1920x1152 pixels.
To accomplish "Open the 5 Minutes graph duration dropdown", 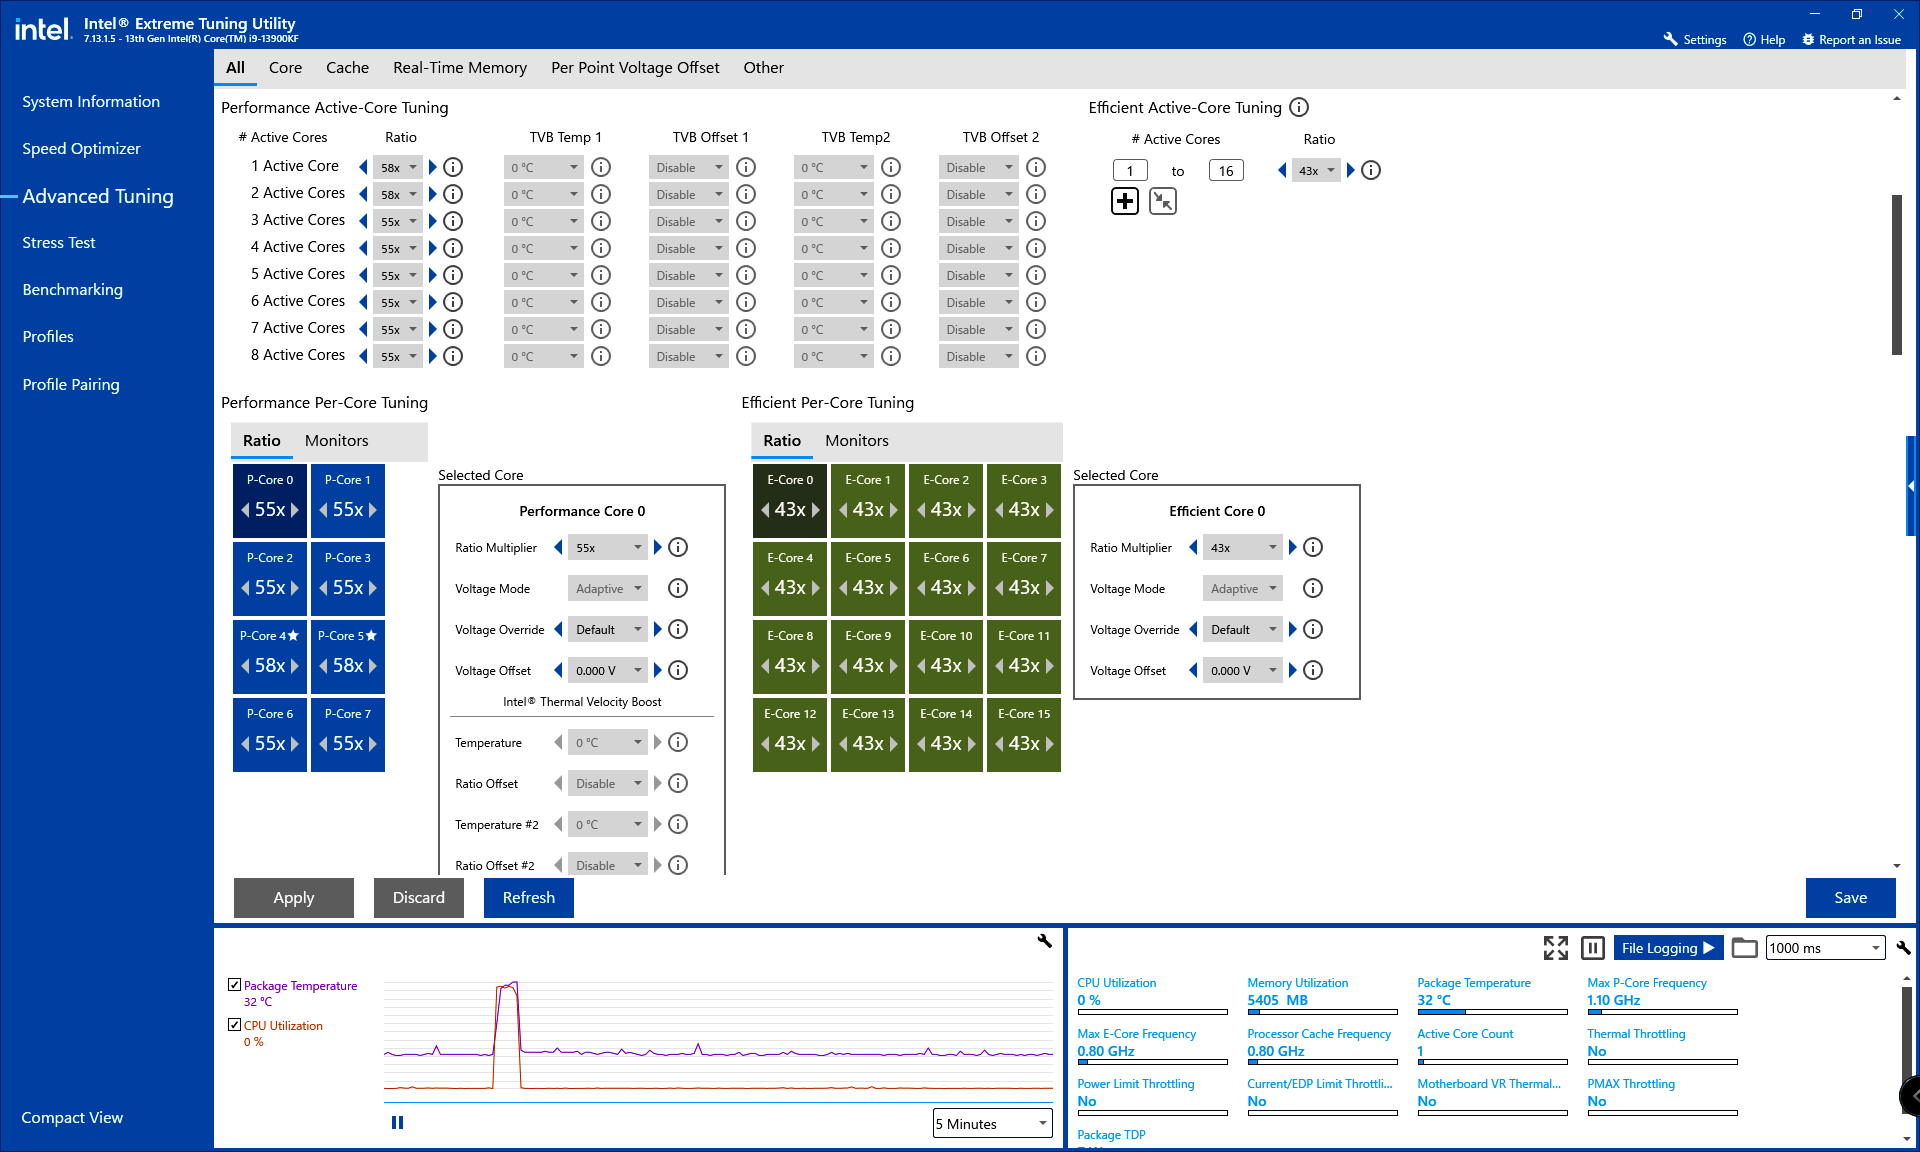I will pos(993,1123).
